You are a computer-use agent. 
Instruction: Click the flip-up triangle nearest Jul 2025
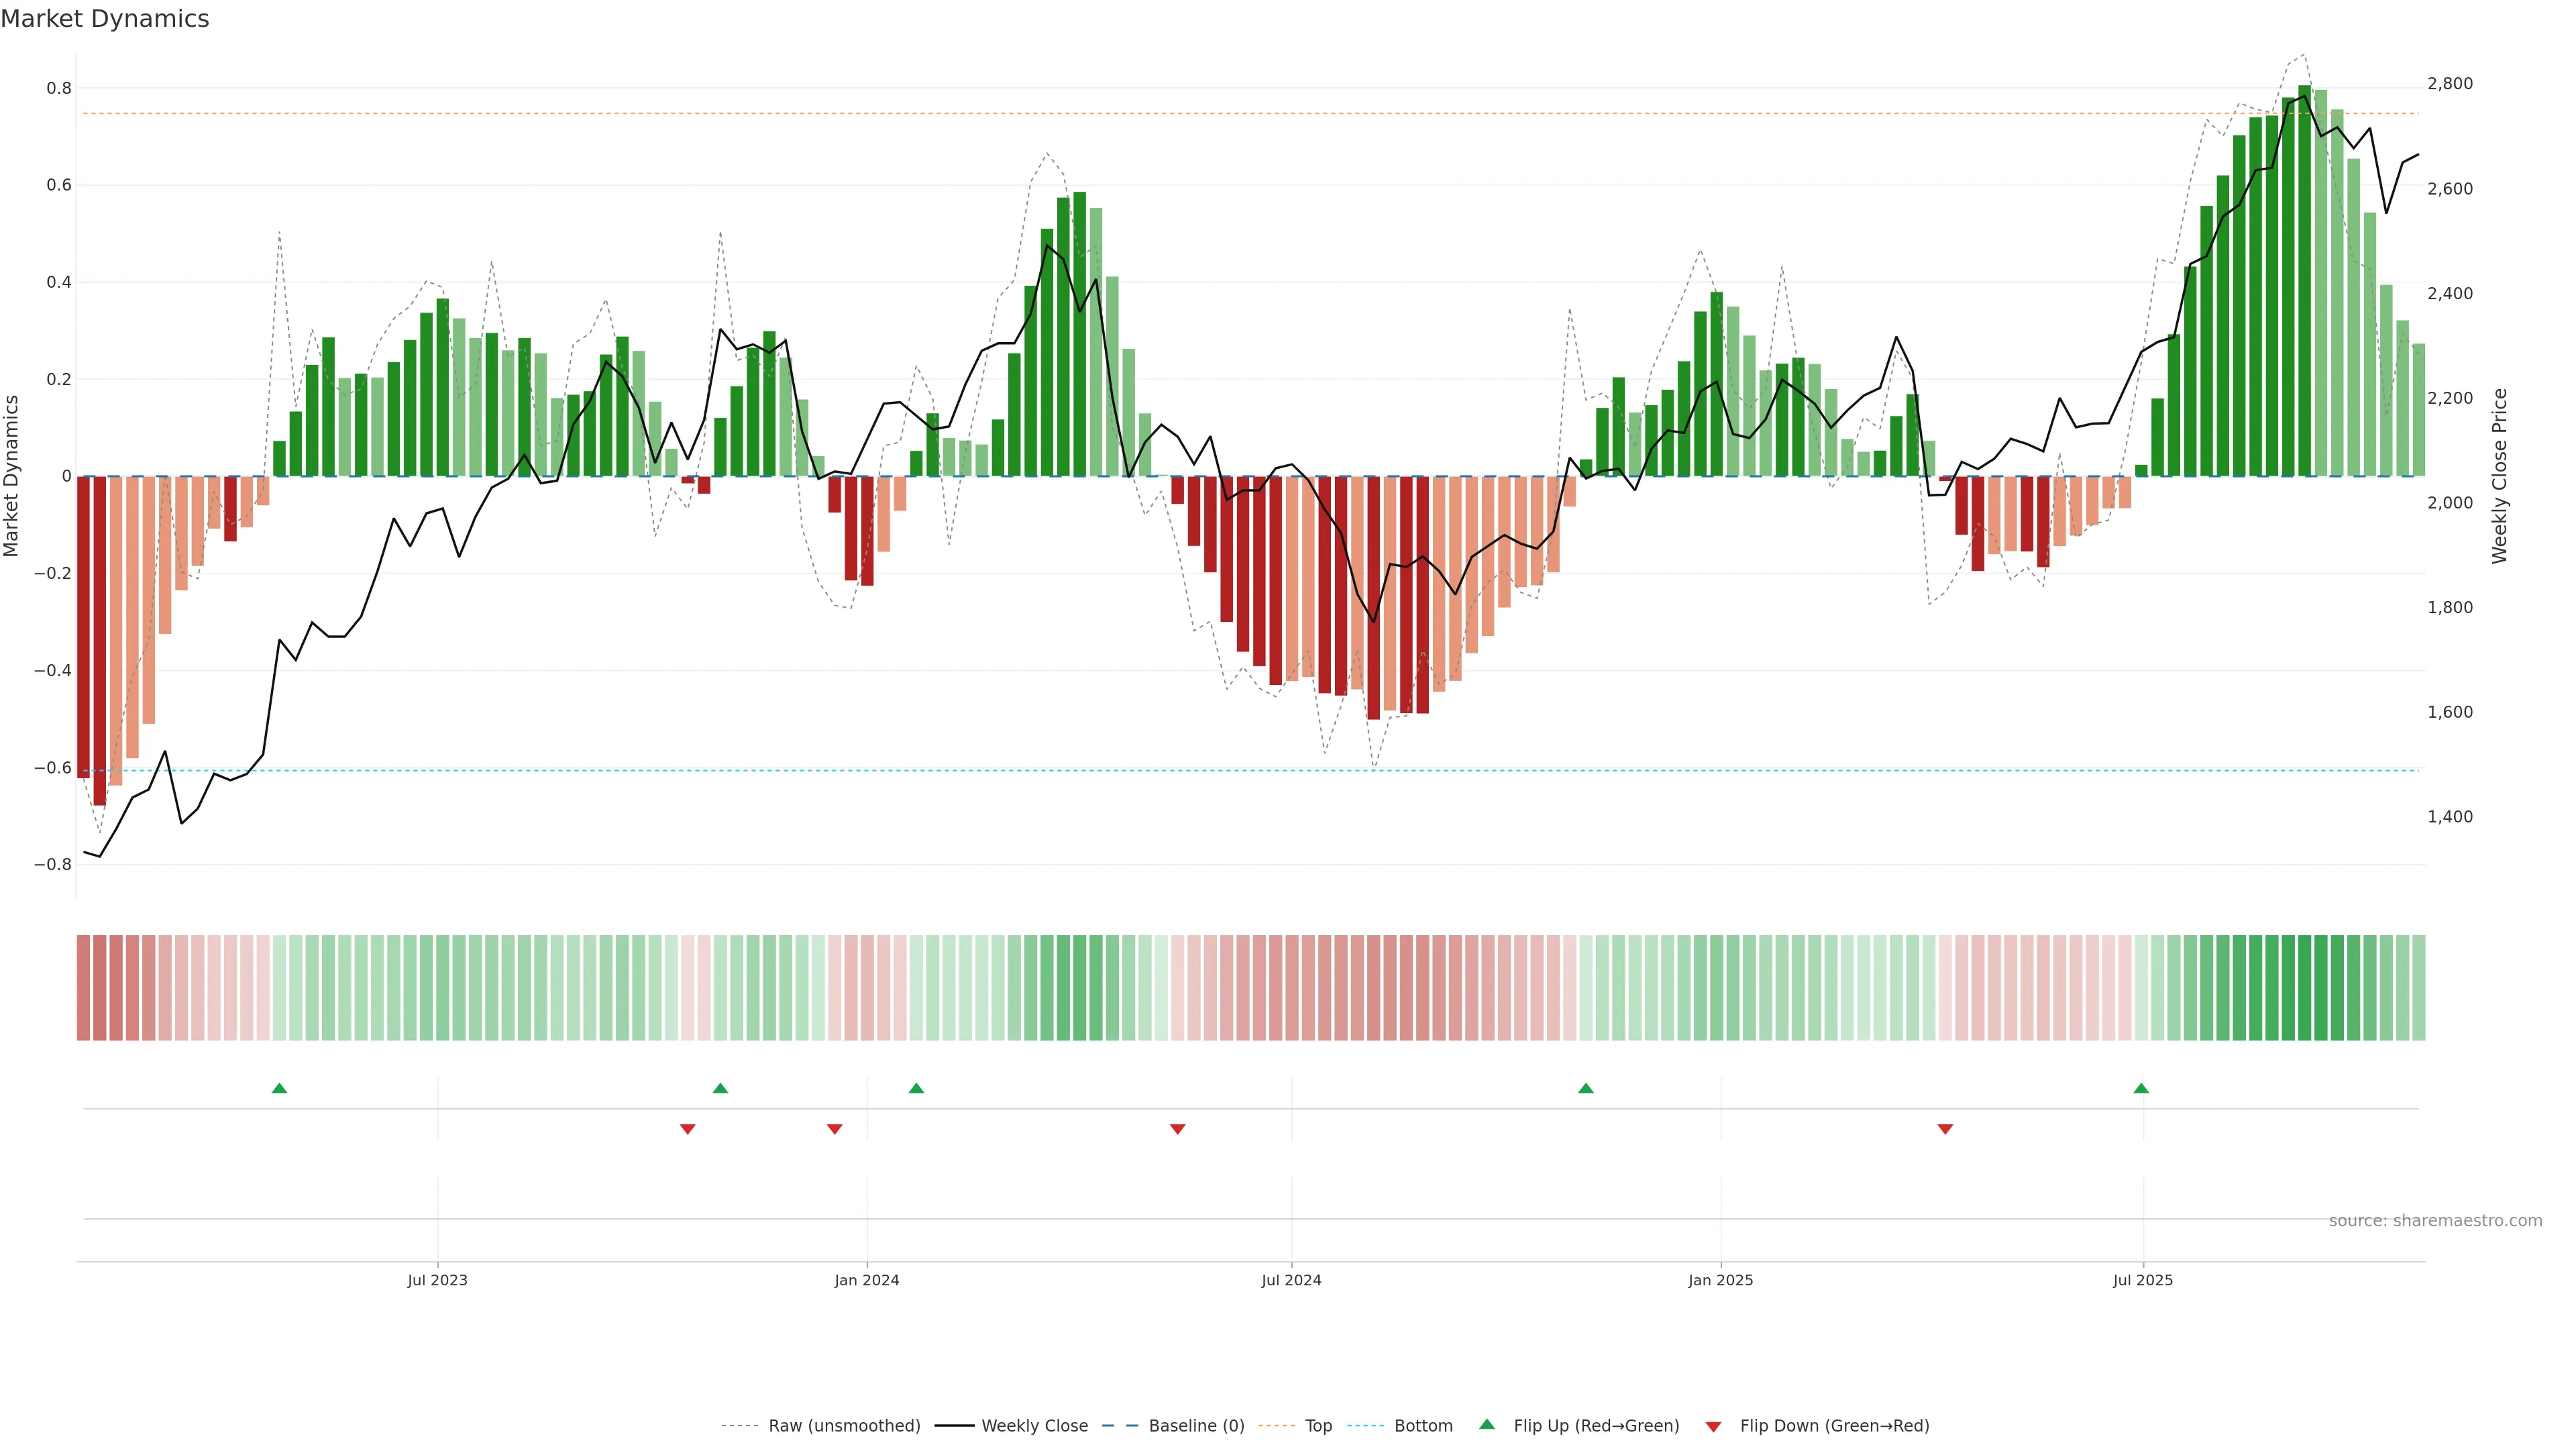coord(2141,1088)
